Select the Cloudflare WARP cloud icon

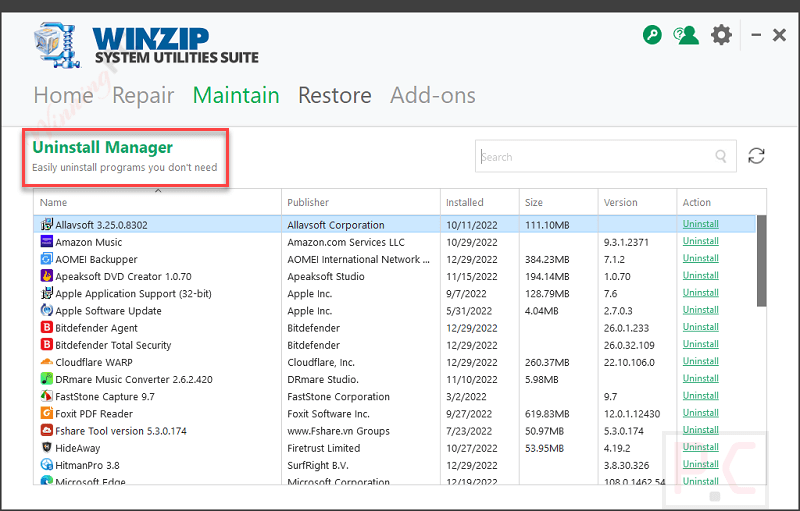(46, 362)
